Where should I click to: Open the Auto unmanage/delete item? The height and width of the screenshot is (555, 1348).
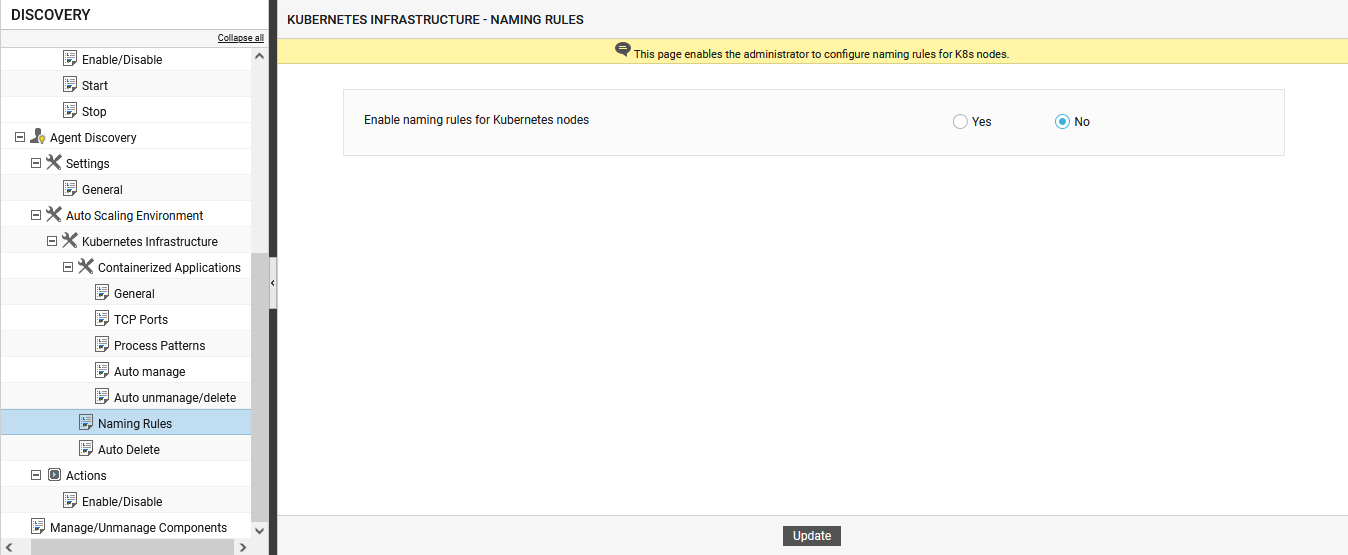tap(175, 398)
